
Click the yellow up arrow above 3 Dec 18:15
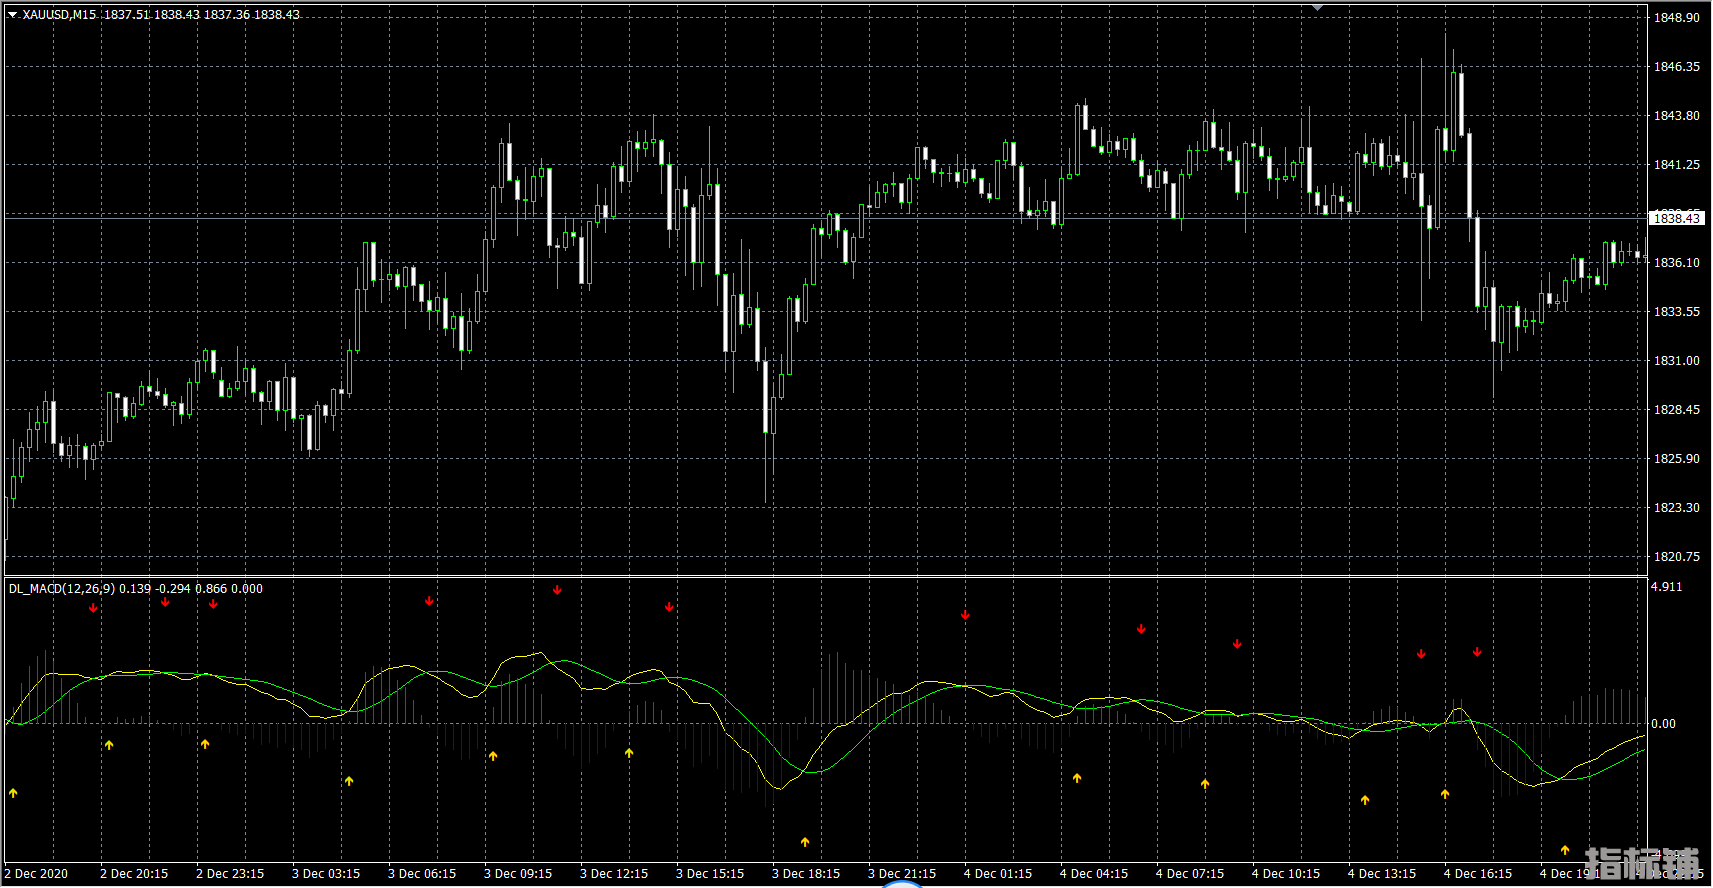[805, 842]
